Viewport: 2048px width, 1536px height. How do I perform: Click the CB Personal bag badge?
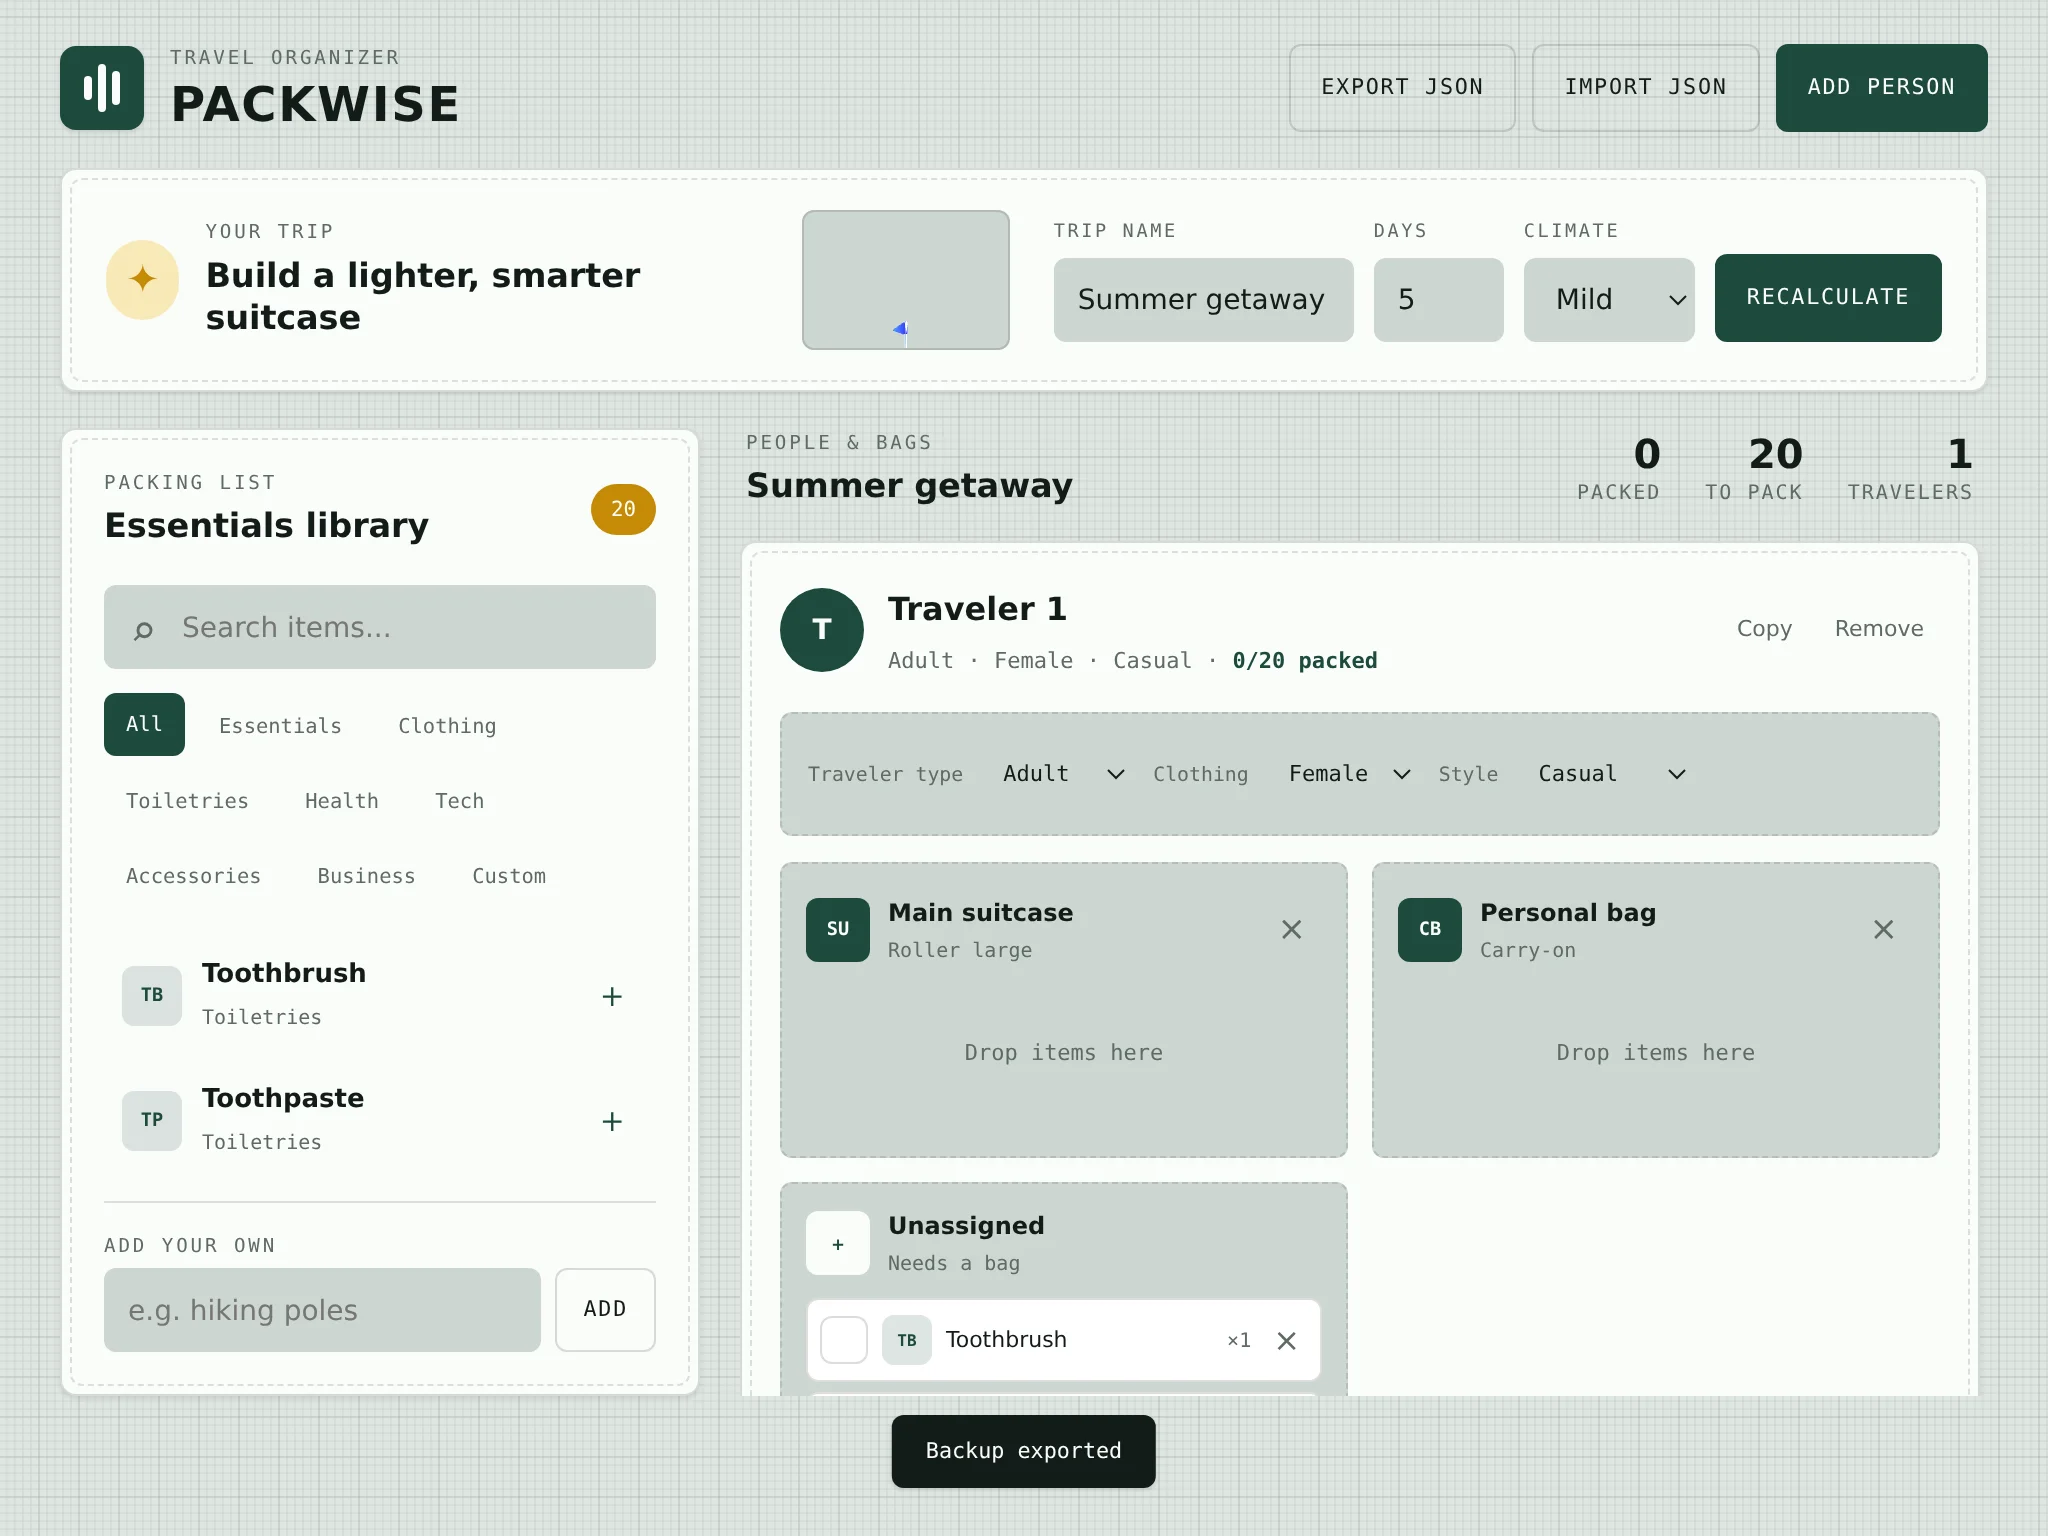coord(1430,929)
